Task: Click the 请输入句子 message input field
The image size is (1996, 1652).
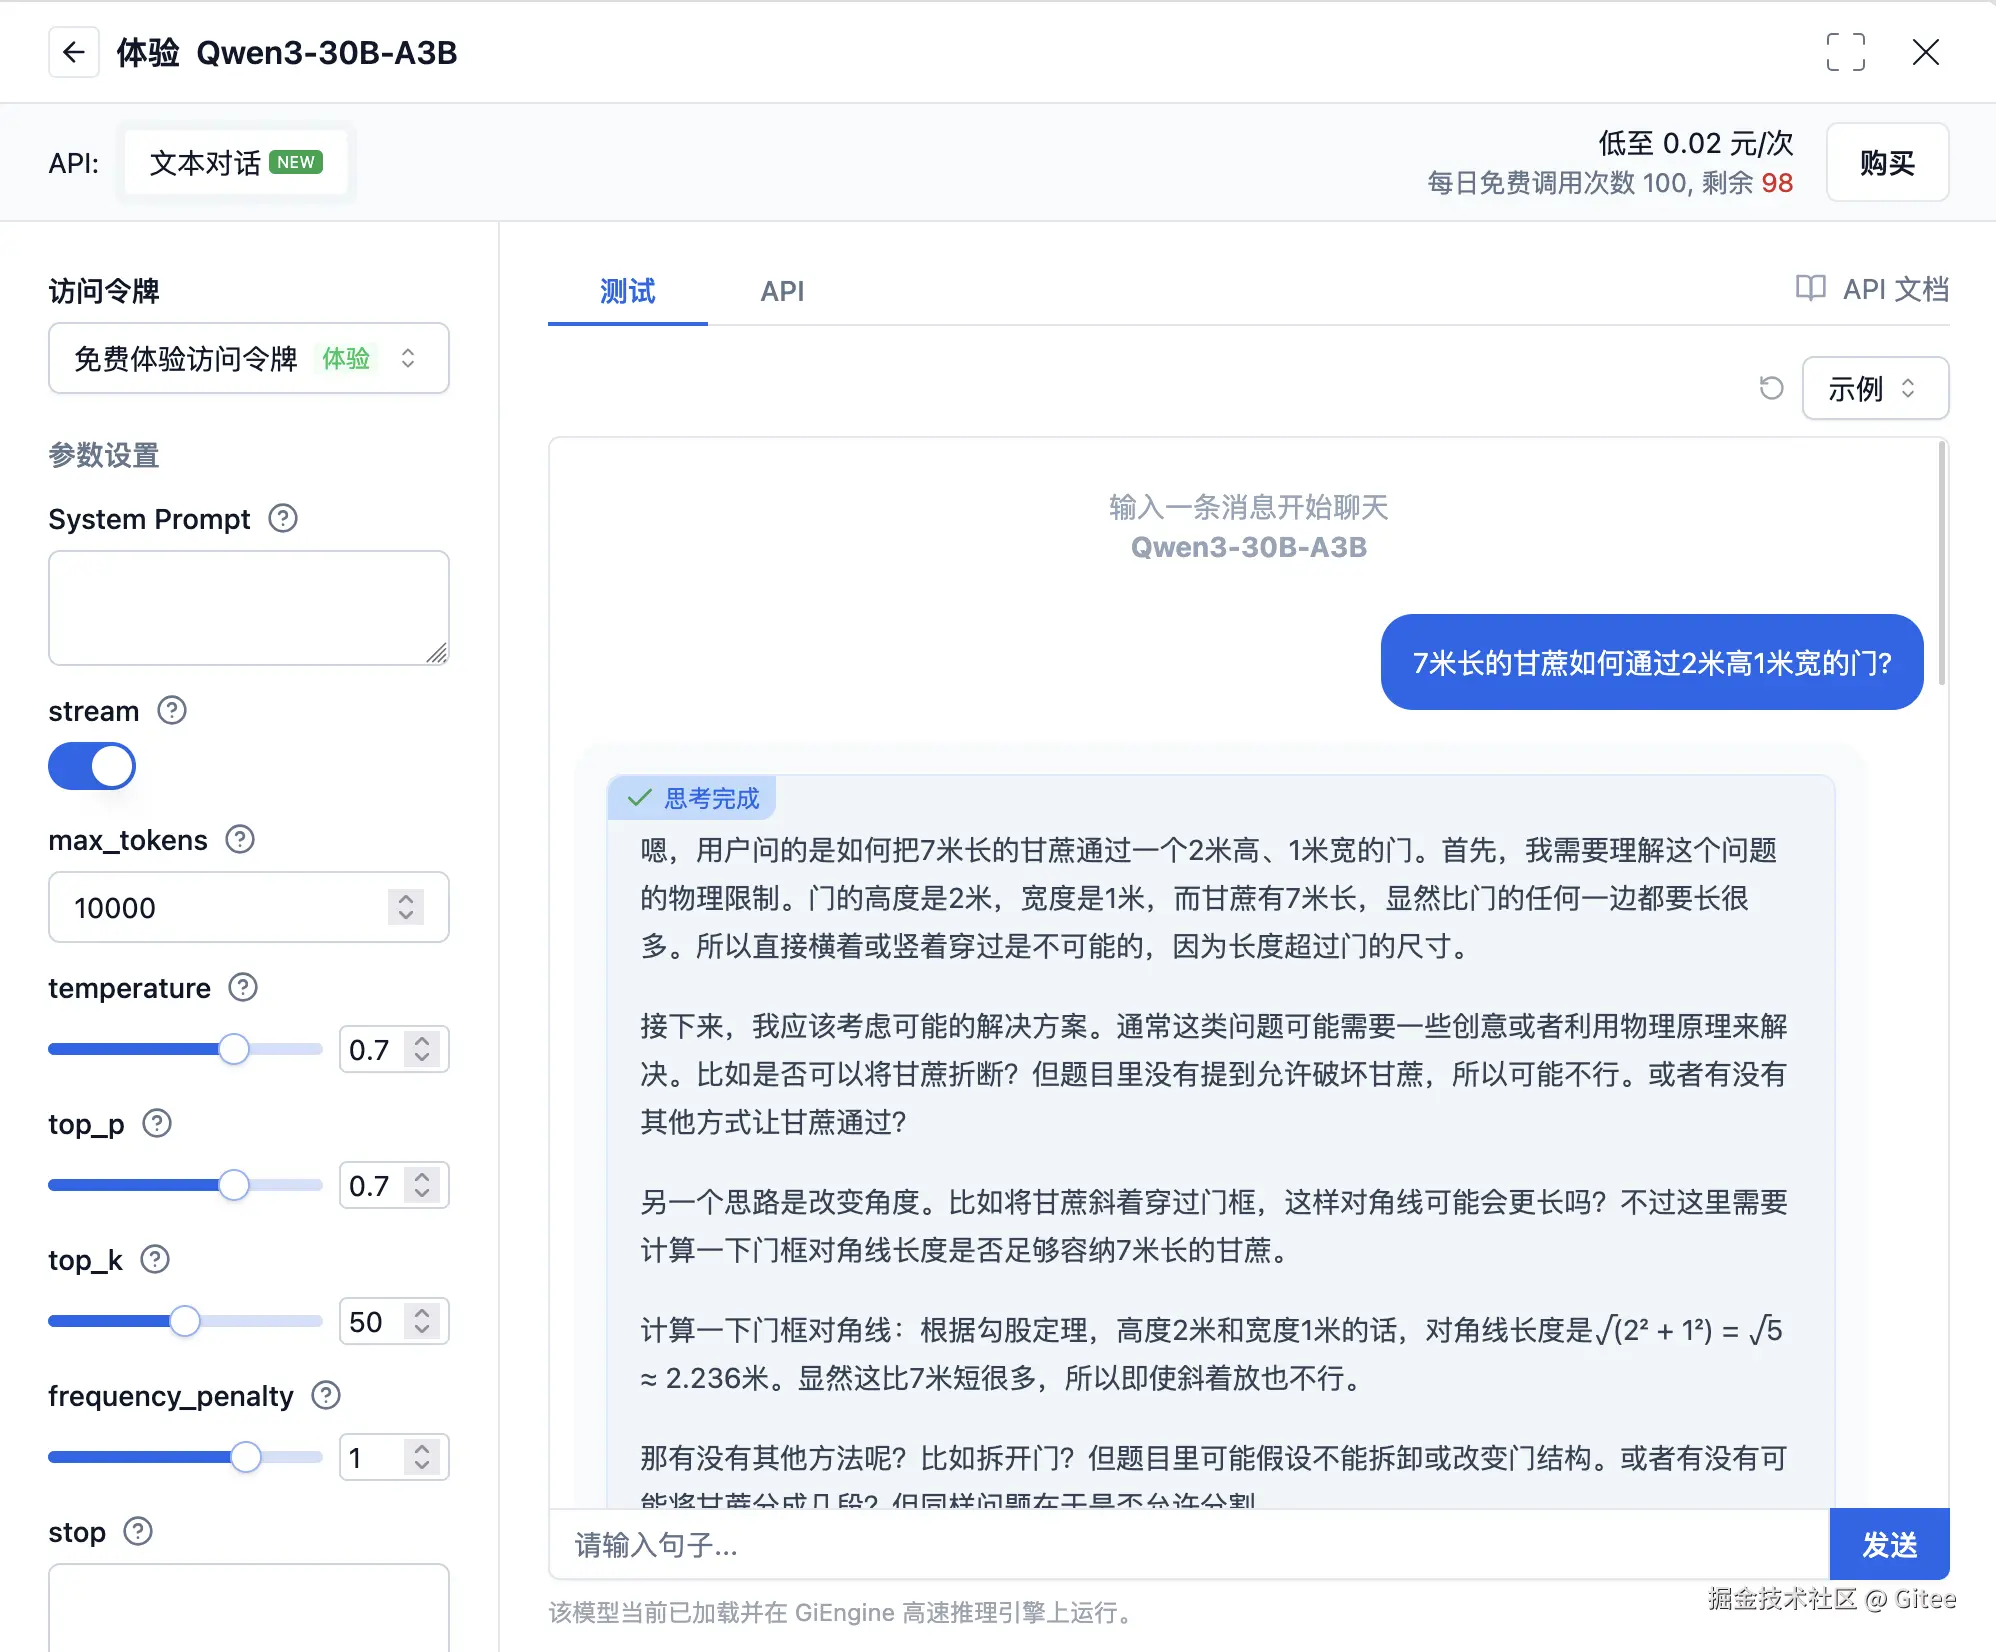Action: coord(1188,1545)
